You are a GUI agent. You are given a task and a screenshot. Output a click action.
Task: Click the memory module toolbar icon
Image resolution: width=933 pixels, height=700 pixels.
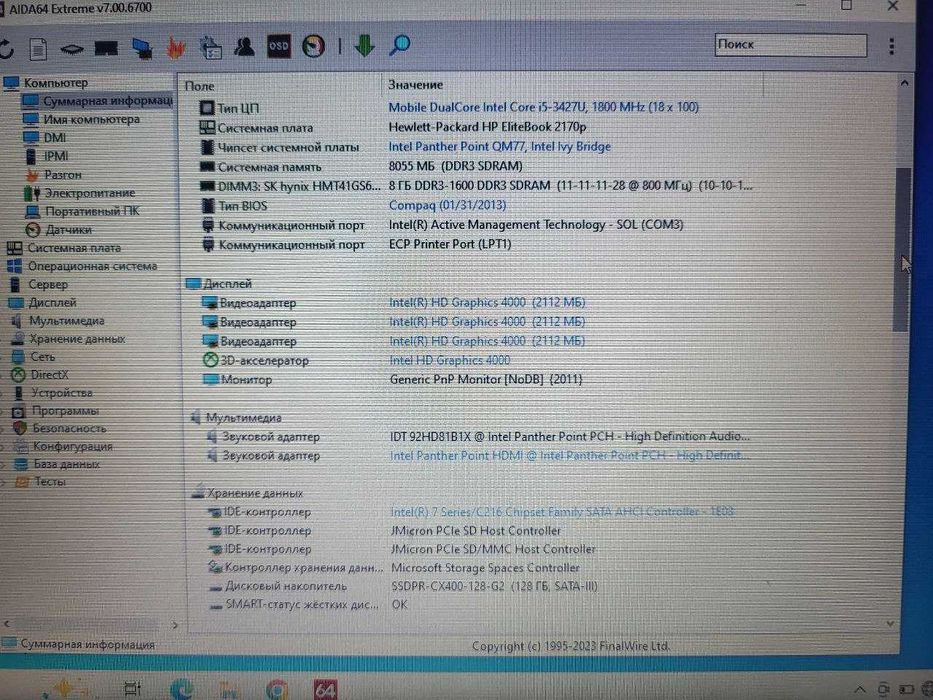coord(106,48)
